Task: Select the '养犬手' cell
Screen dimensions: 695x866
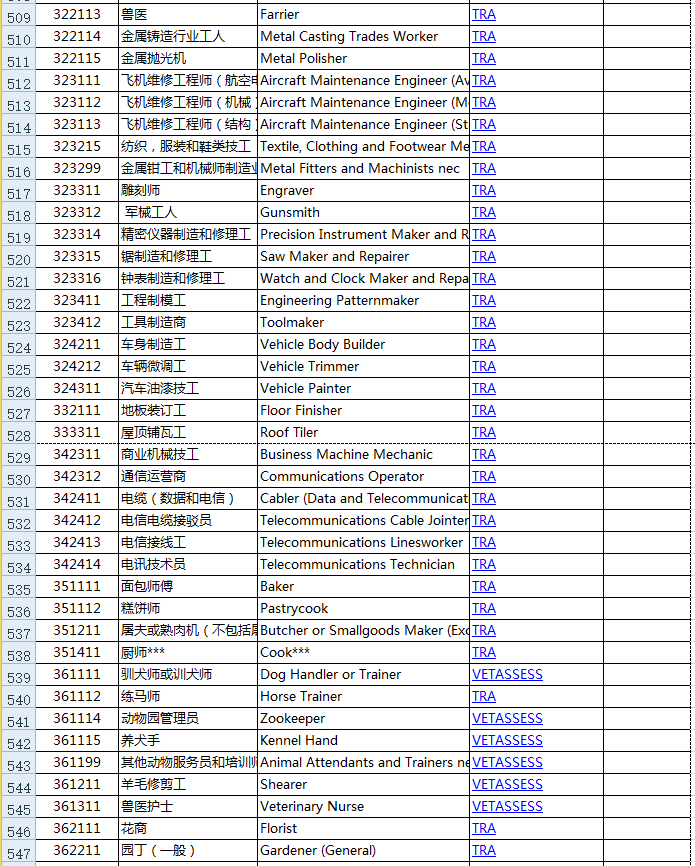Action: 188,741
